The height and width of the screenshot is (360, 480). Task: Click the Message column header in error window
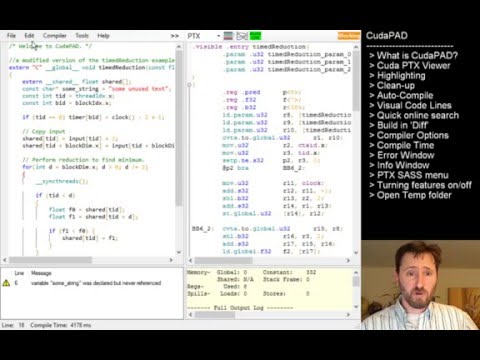(x=41, y=273)
